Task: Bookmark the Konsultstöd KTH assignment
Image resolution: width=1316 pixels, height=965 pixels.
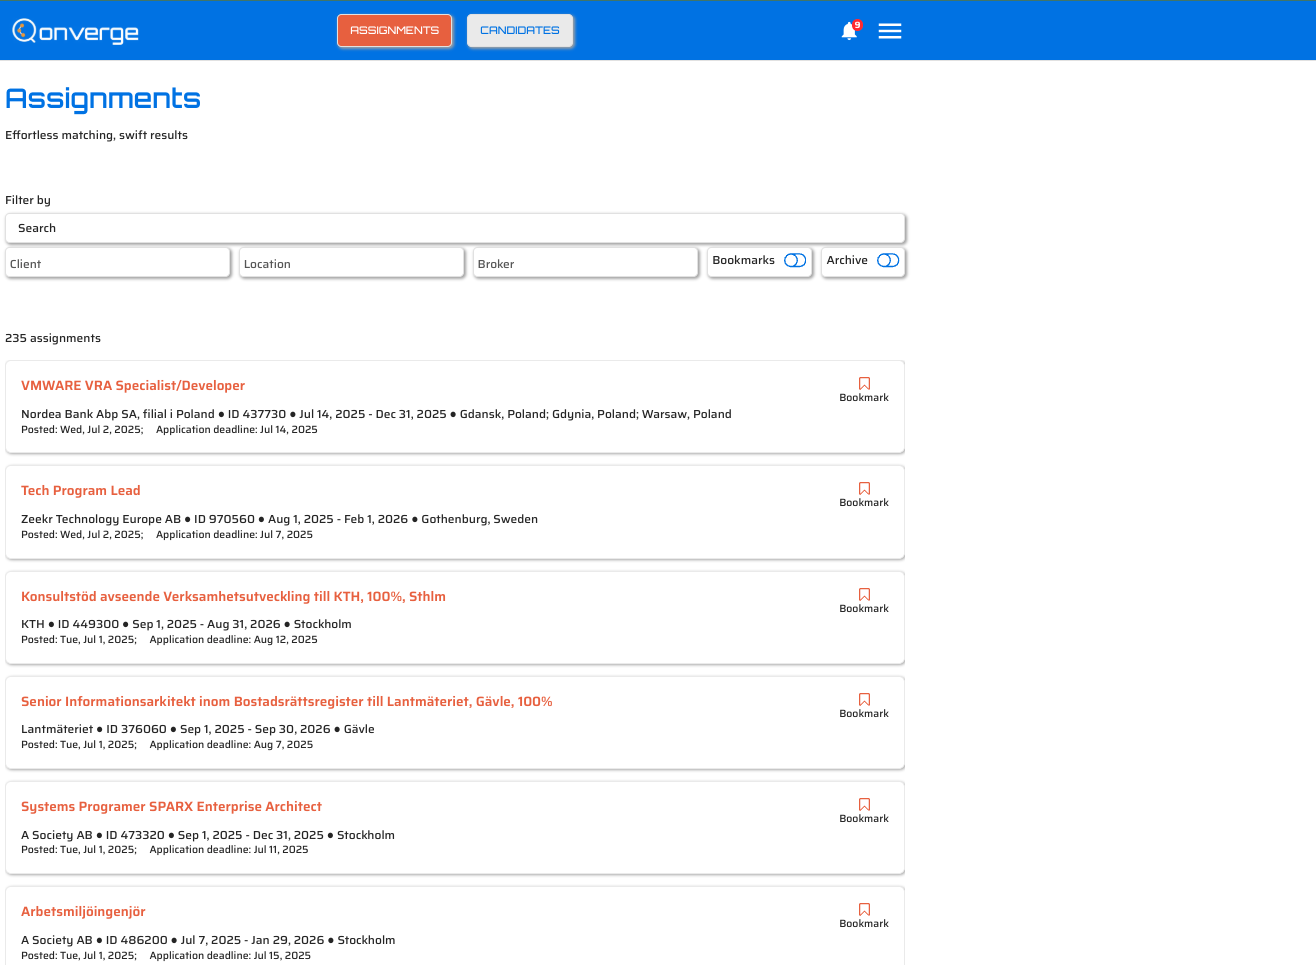Action: pyautogui.click(x=864, y=600)
